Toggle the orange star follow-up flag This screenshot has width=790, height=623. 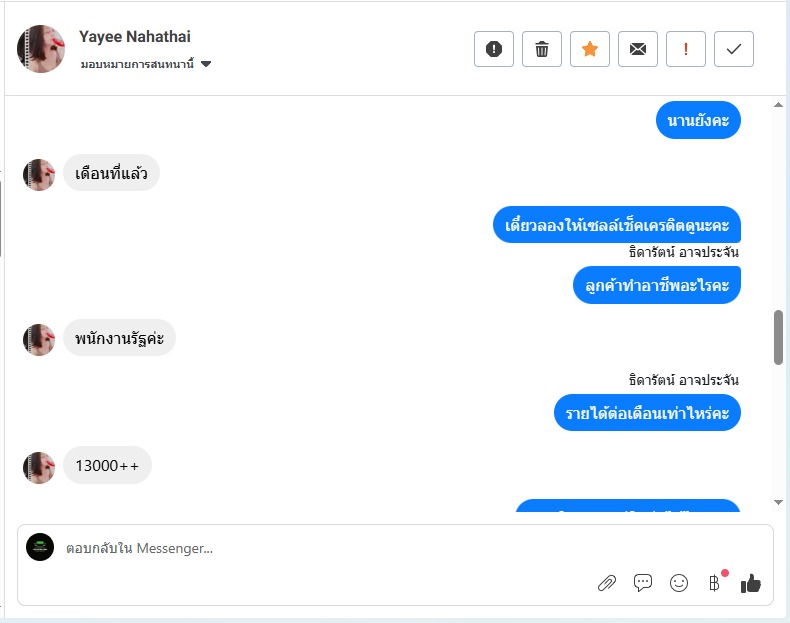tap(590, 49)
